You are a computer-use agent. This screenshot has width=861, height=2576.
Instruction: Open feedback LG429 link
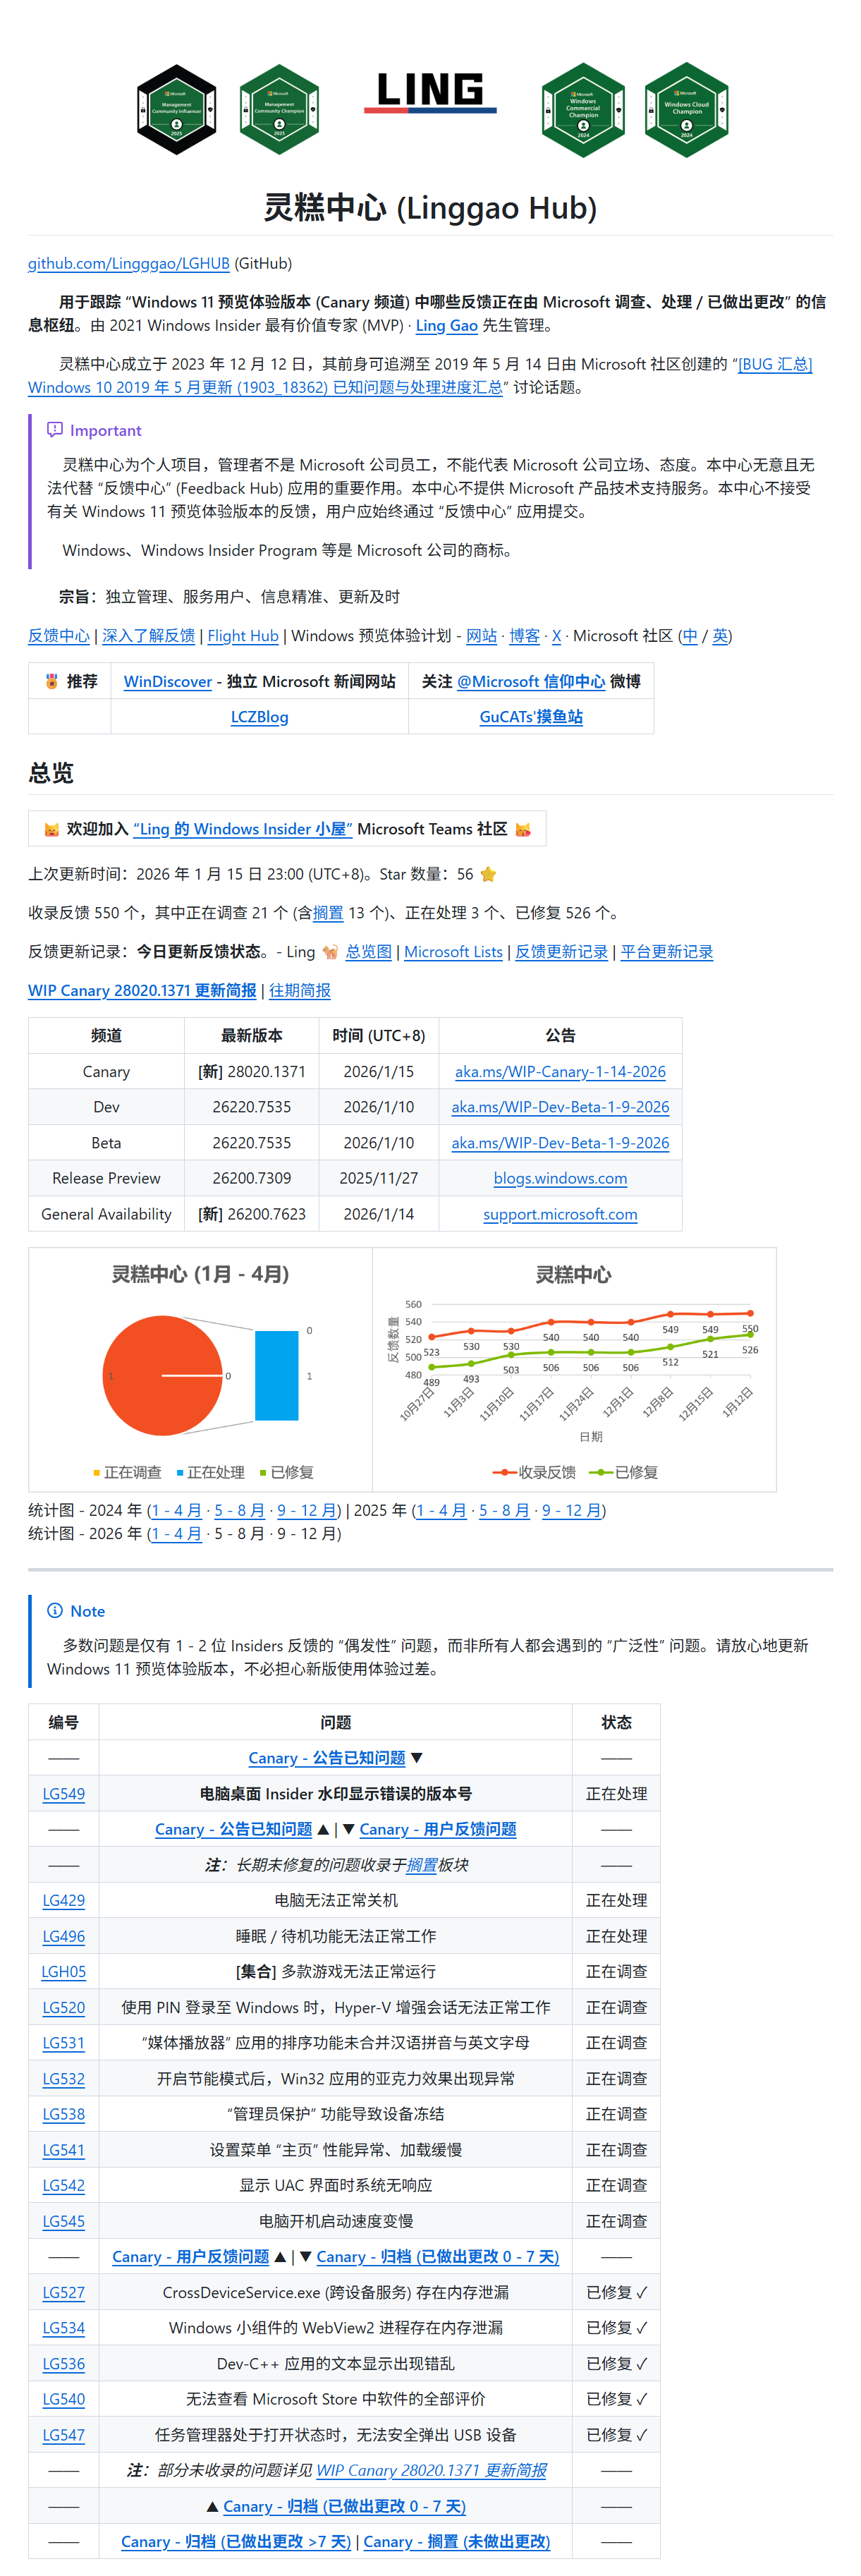pos(63,1900)
